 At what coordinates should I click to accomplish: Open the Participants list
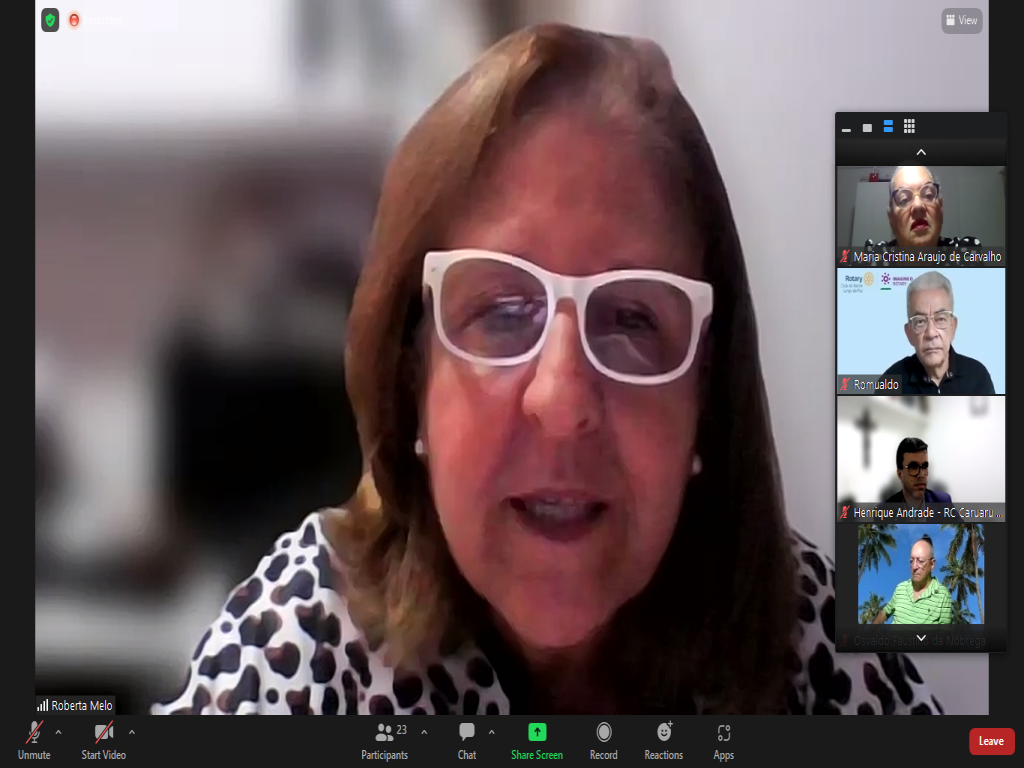click(385, 740)
